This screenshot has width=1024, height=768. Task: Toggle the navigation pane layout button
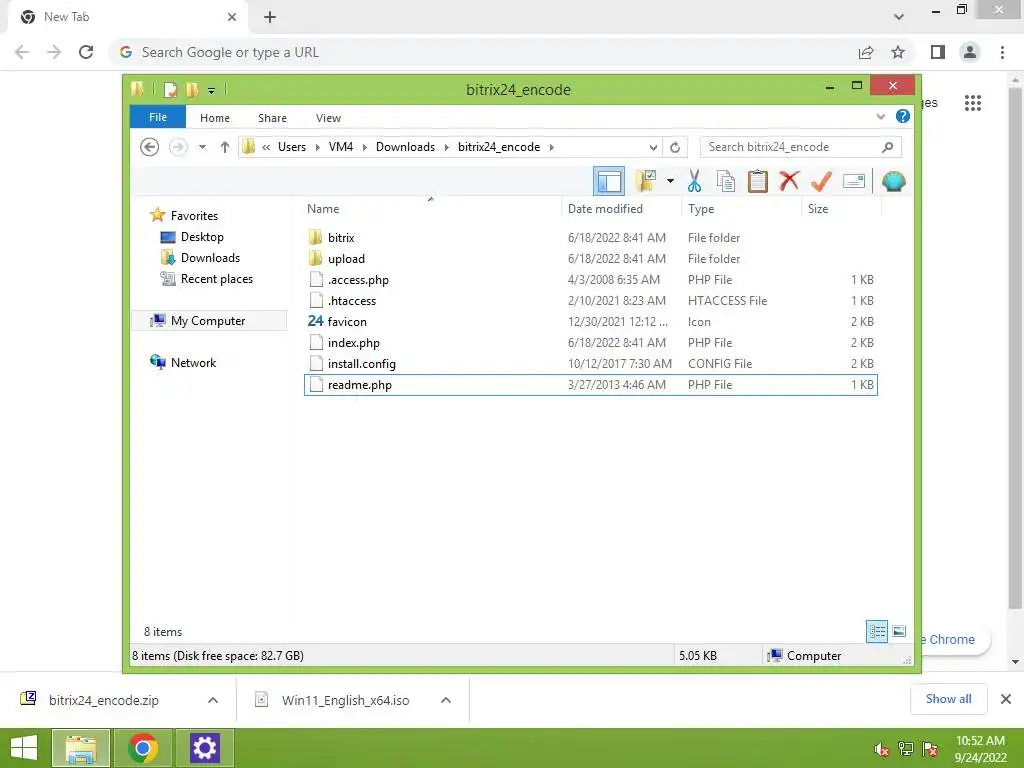[x=609, y=181]
